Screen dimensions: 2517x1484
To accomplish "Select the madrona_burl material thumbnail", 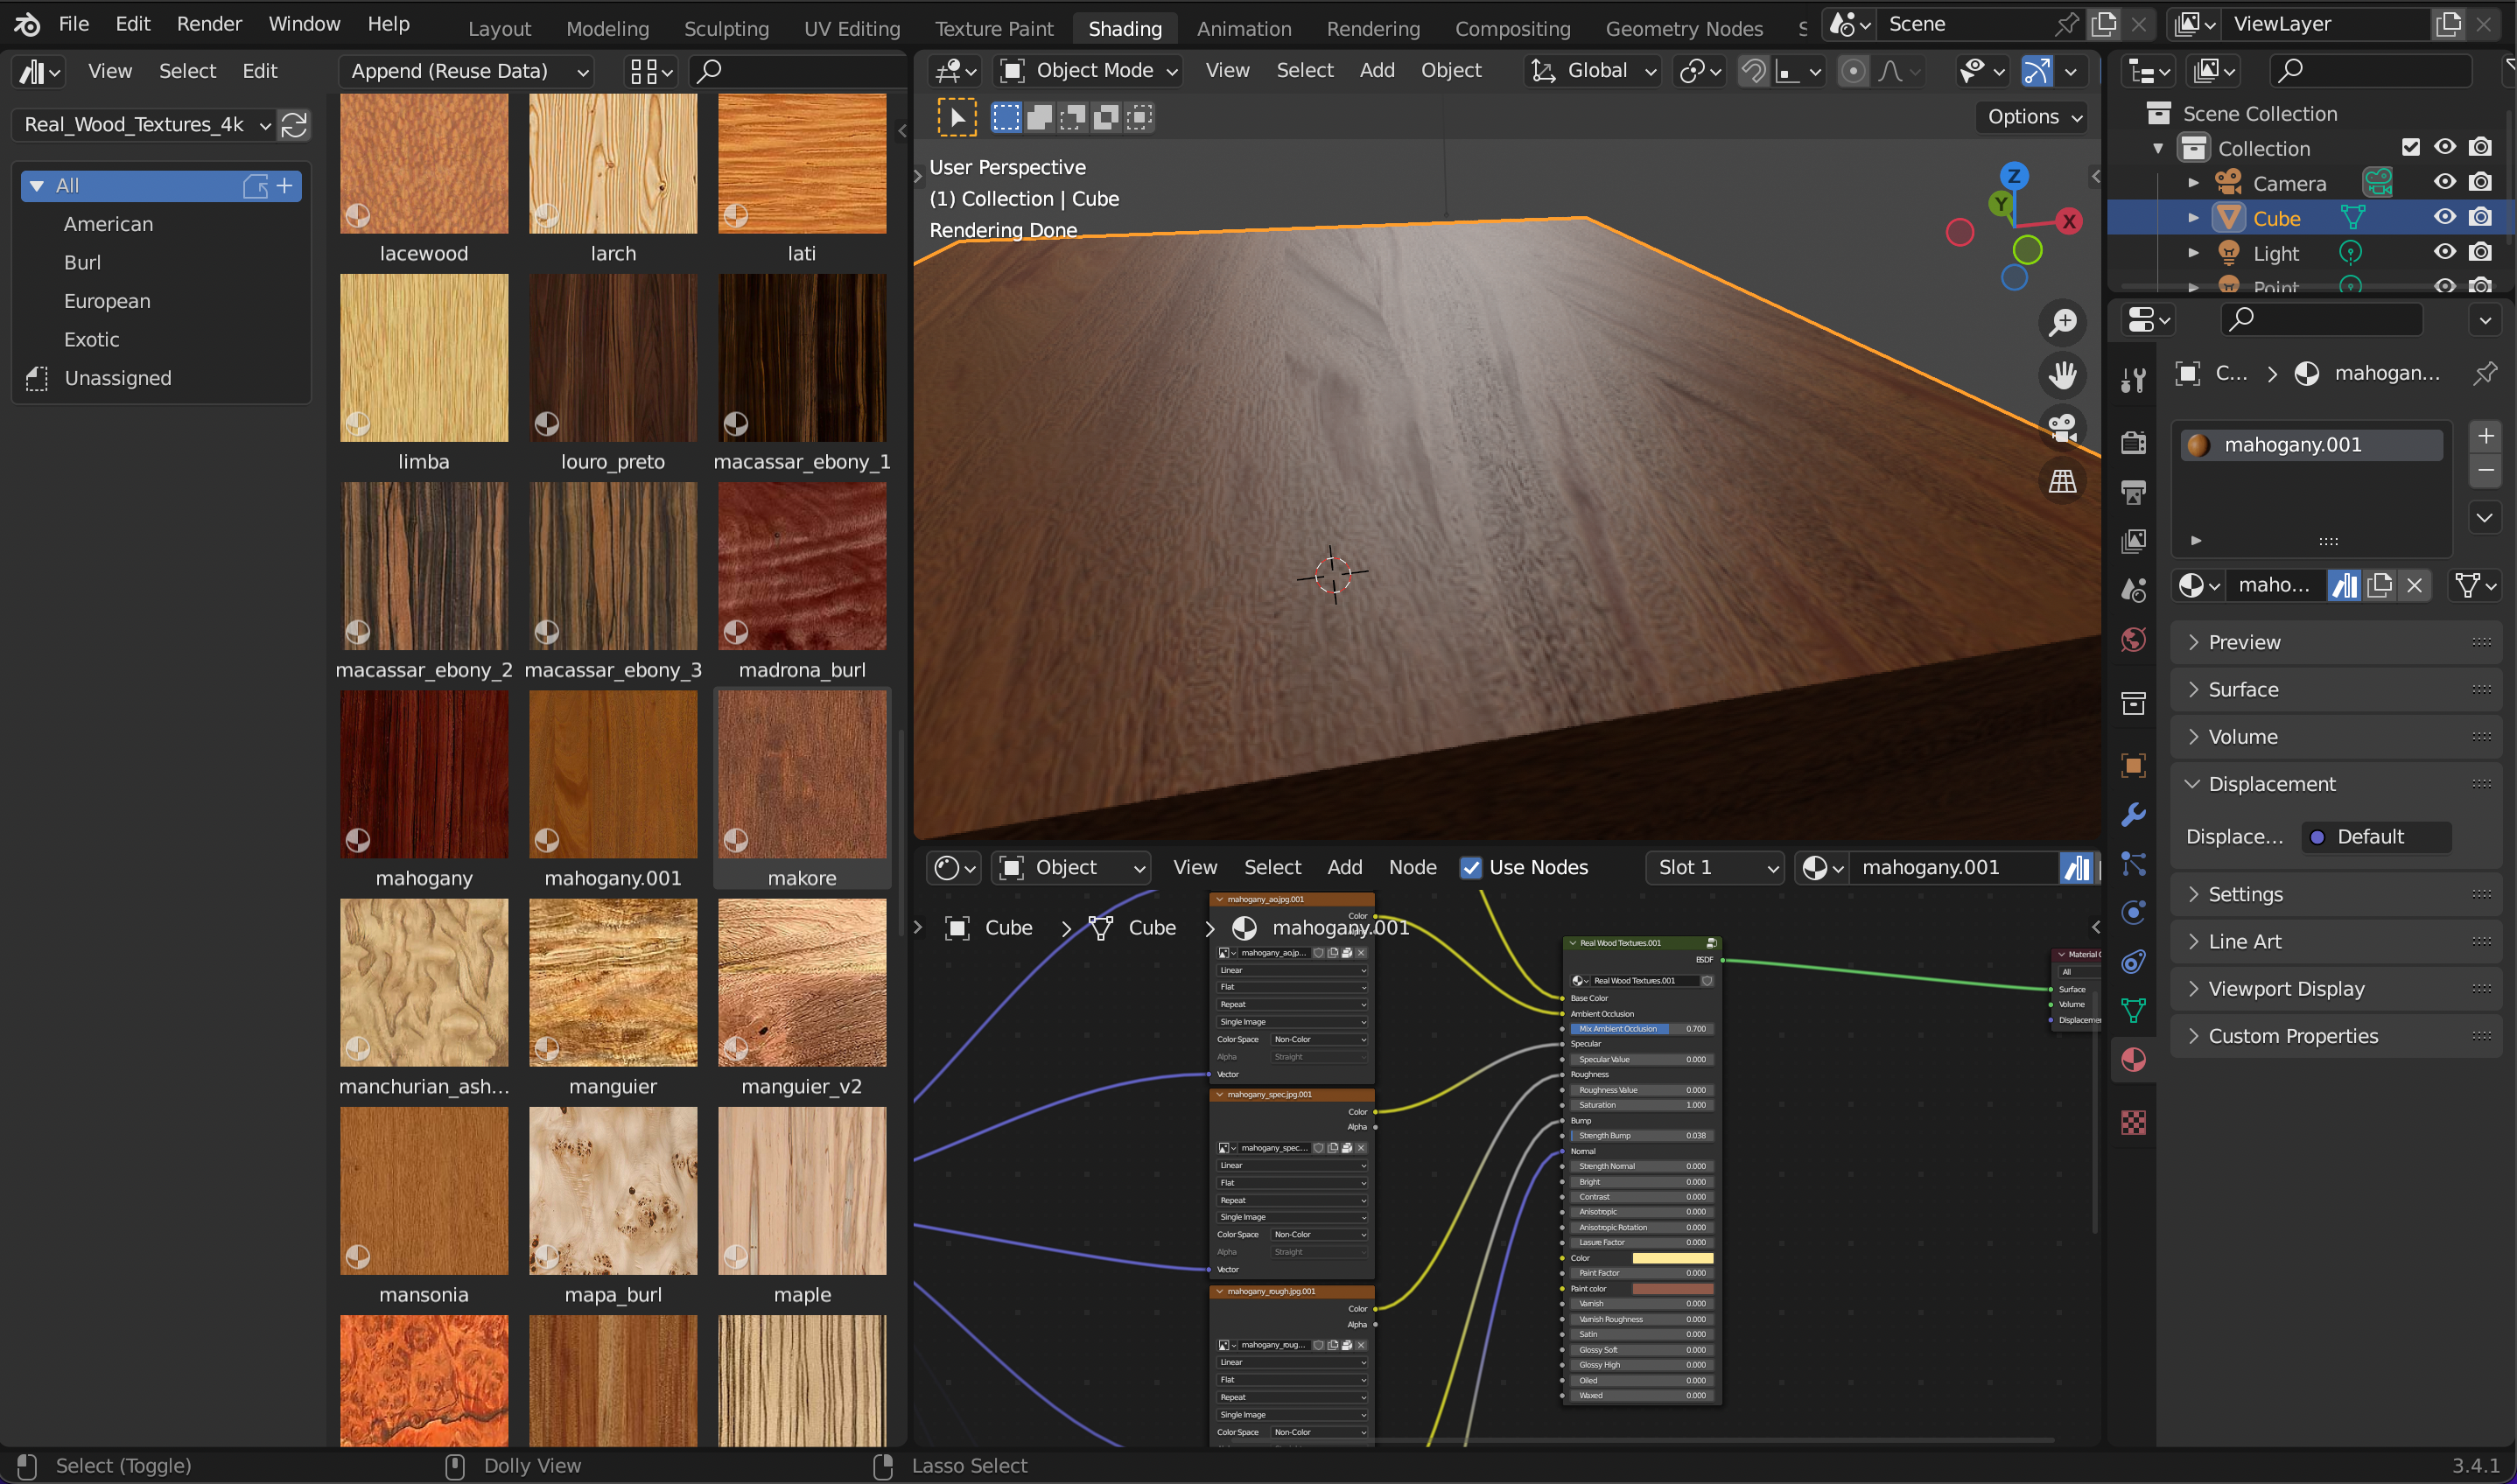I will tap(801, 567).
